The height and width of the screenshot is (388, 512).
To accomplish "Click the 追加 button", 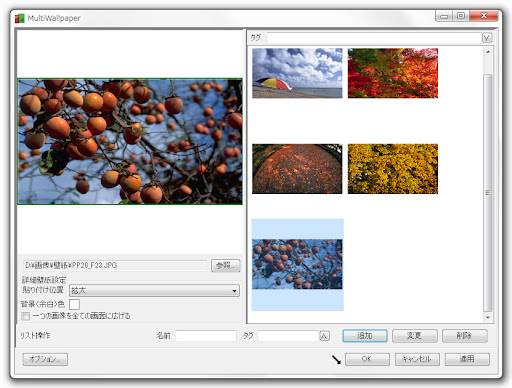I will coord(365,336).
